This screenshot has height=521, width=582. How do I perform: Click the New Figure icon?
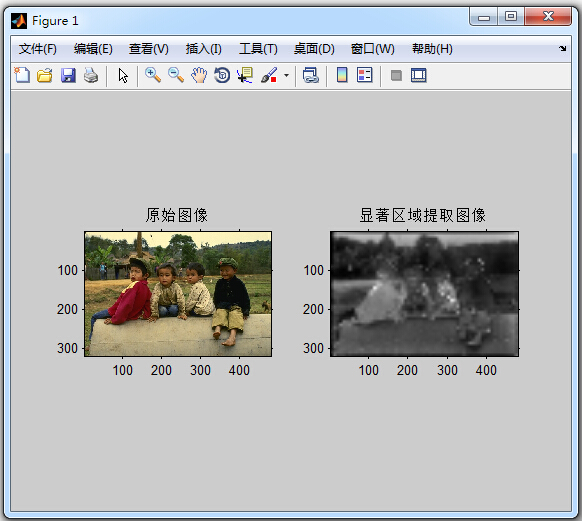click(x=22, y=75)
